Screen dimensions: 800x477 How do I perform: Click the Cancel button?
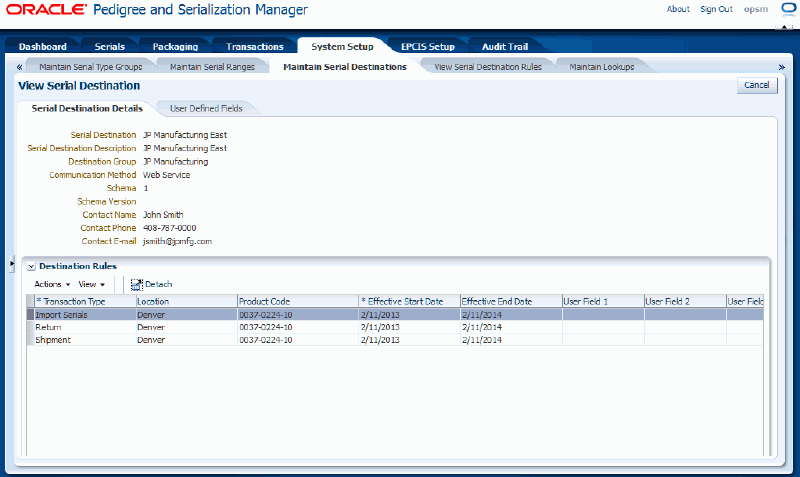(x=757, y=85)
